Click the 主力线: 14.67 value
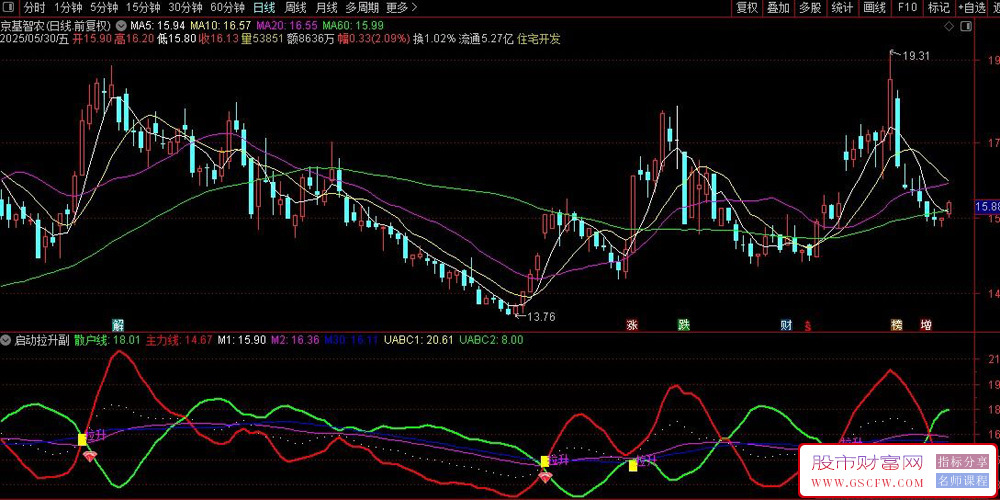Viewport: 1000px width, 500px height. pyautogui.click(x=179, y=340)
